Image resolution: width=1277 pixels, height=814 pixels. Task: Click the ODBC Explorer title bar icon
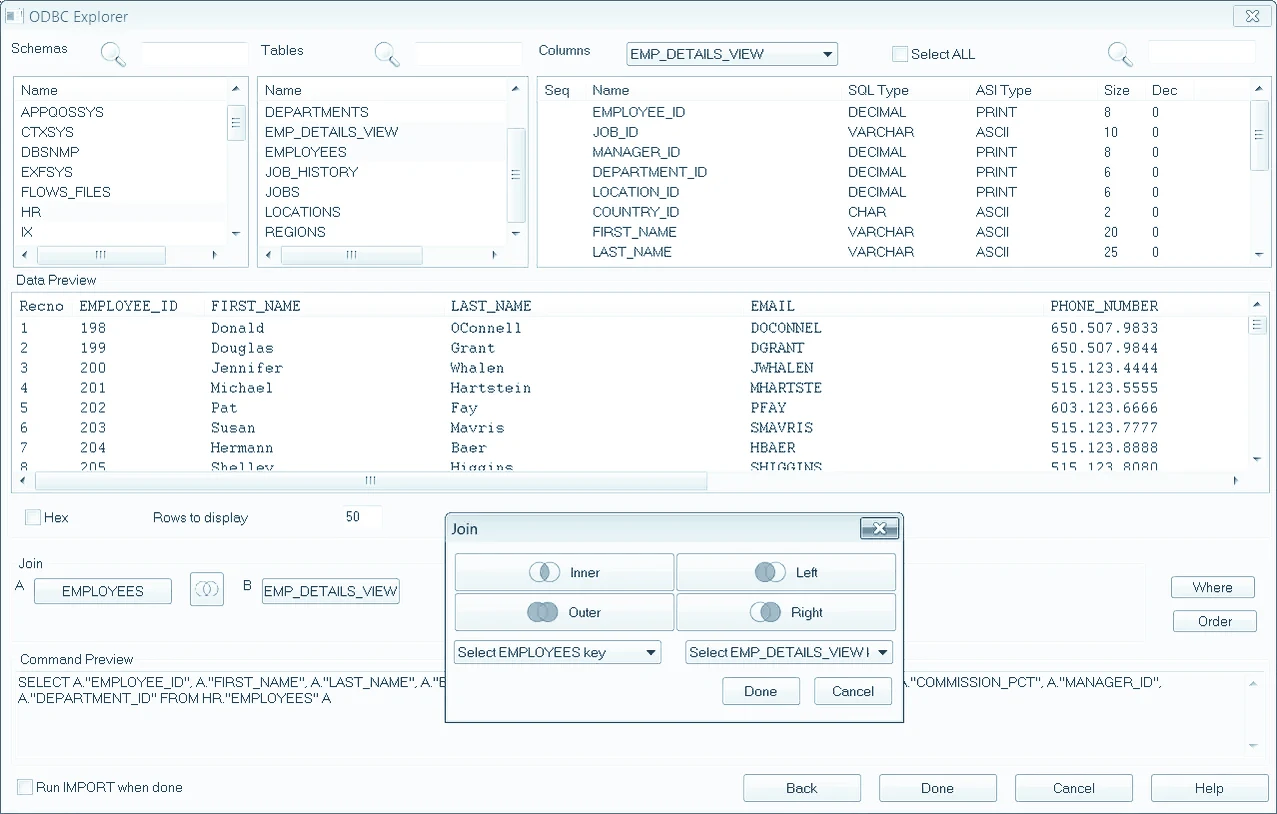15,16
